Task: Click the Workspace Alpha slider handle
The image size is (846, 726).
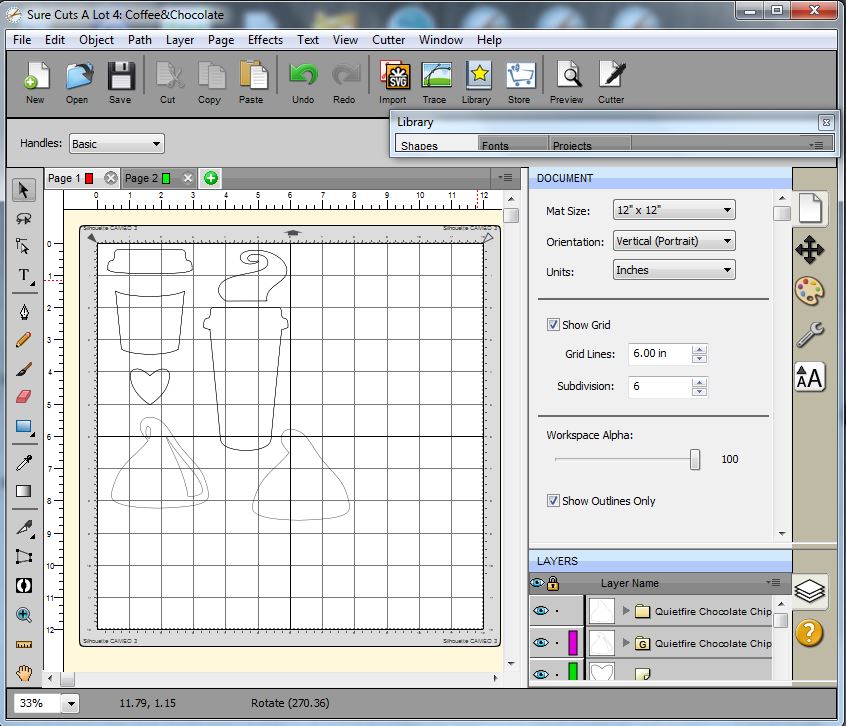Action: pyautogui.click(x=695, y=460)
